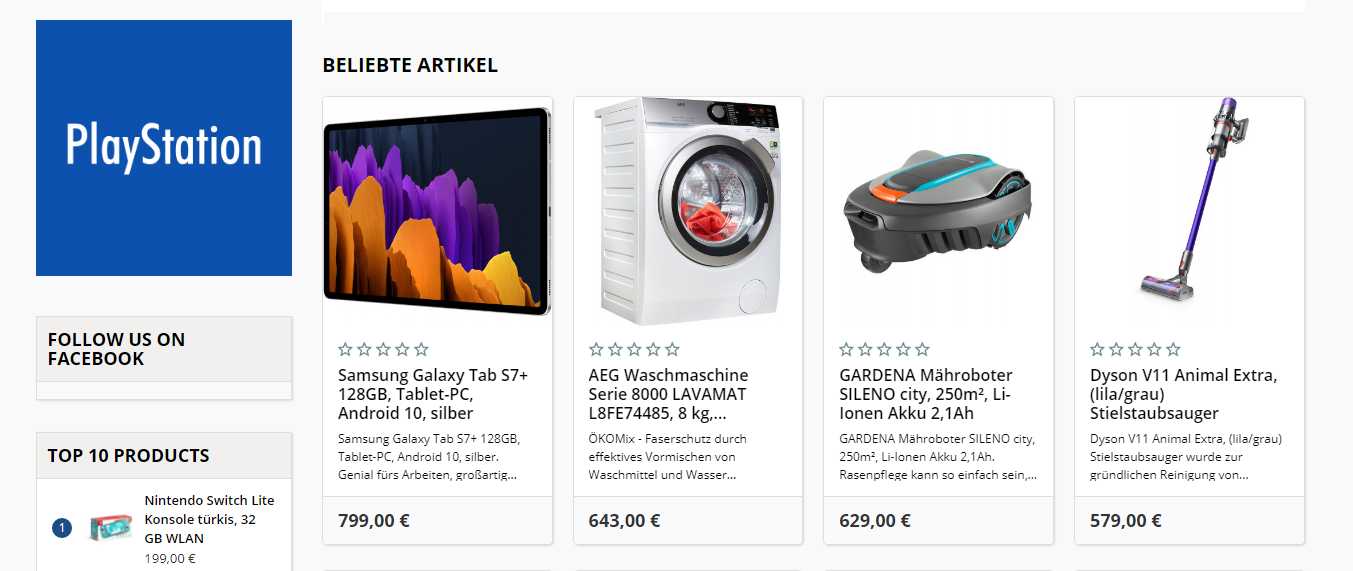Screen dimensions: 1353x571
Task: Rate GARDENA Mähroboter with third star
Action: pyautogui.click(x=884, y=349)
